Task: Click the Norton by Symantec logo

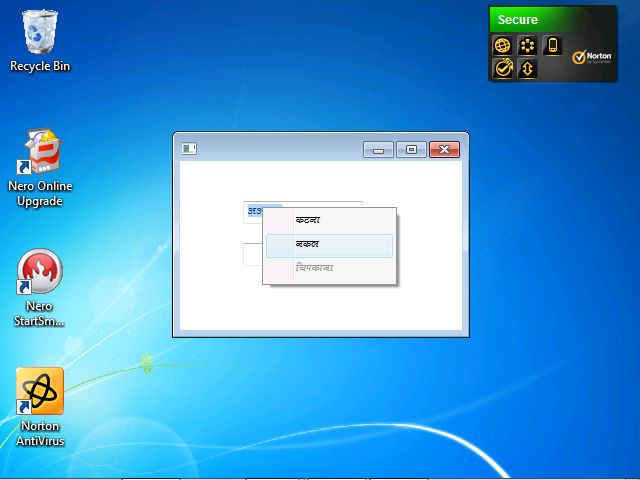Action: point(592,58)
